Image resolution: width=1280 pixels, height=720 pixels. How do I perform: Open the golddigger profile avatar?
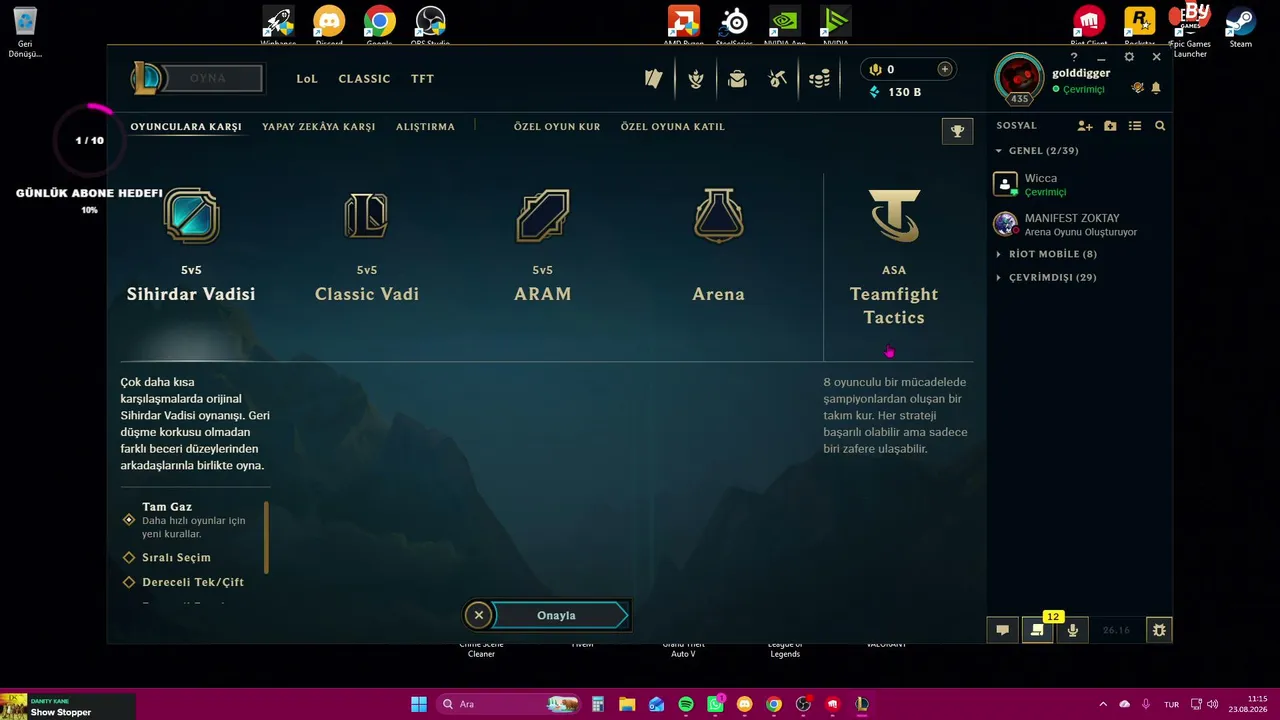[1019, 78]
